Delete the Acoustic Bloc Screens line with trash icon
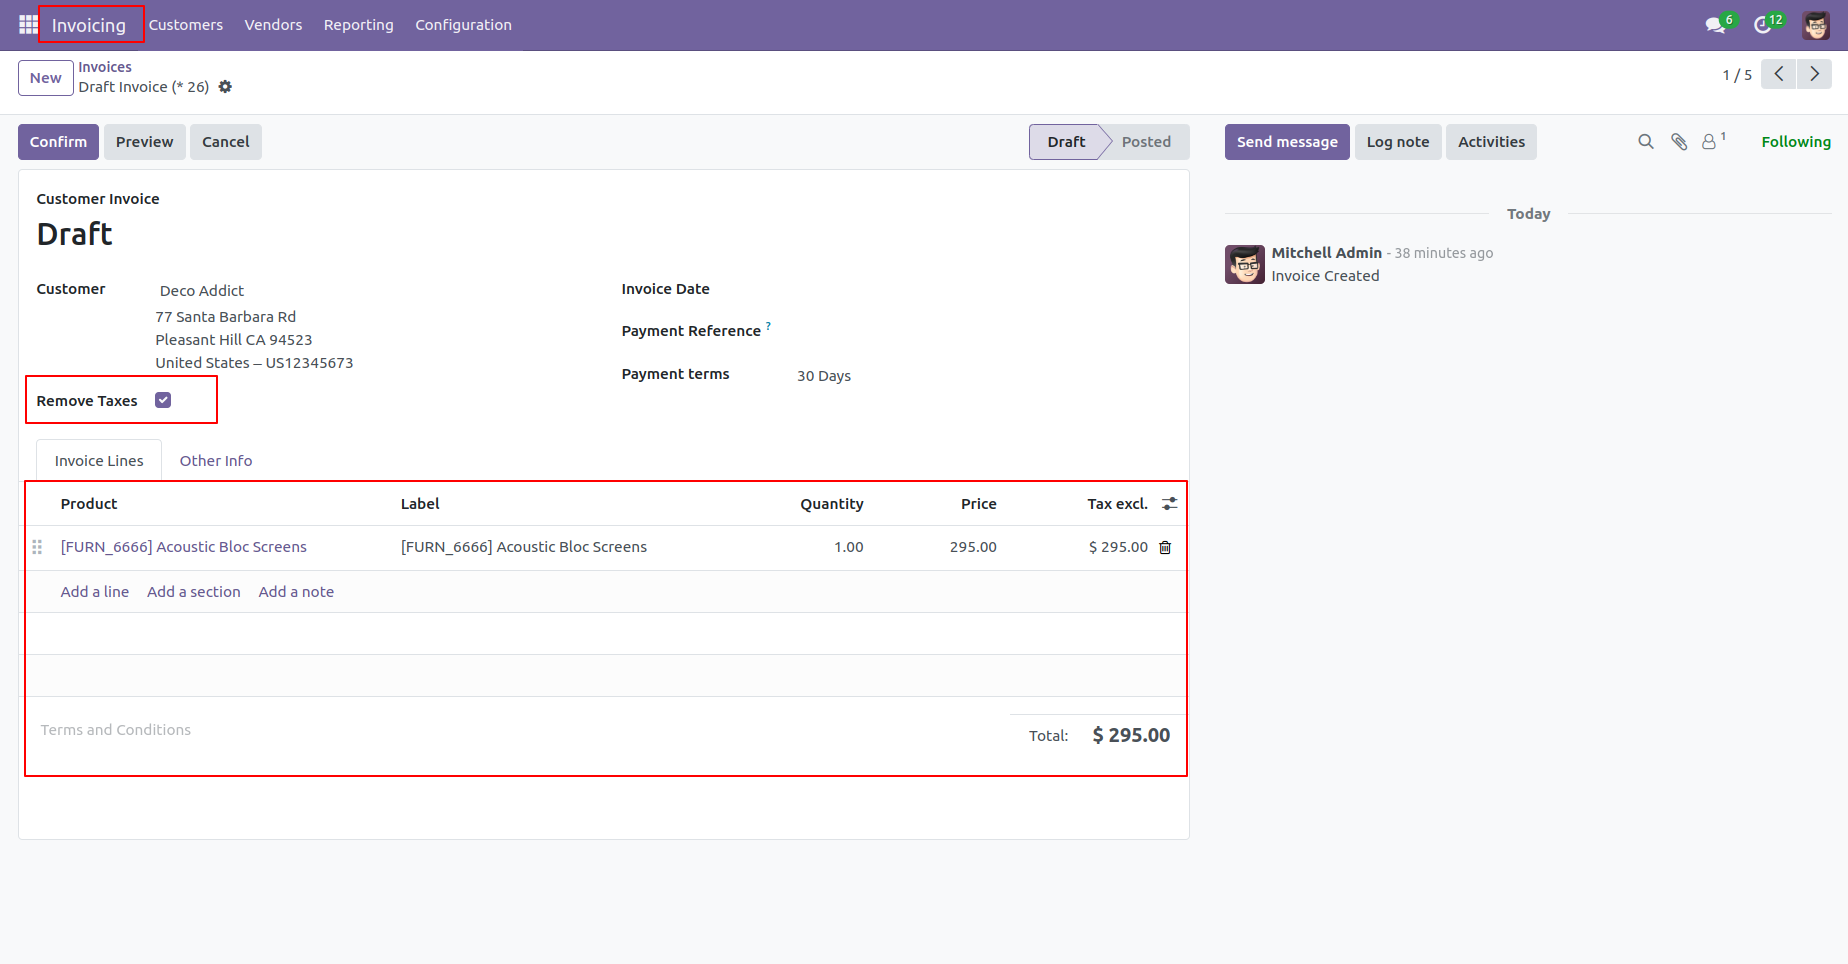The height and width of the screenshot is (964, 1848). [1164, 547]
